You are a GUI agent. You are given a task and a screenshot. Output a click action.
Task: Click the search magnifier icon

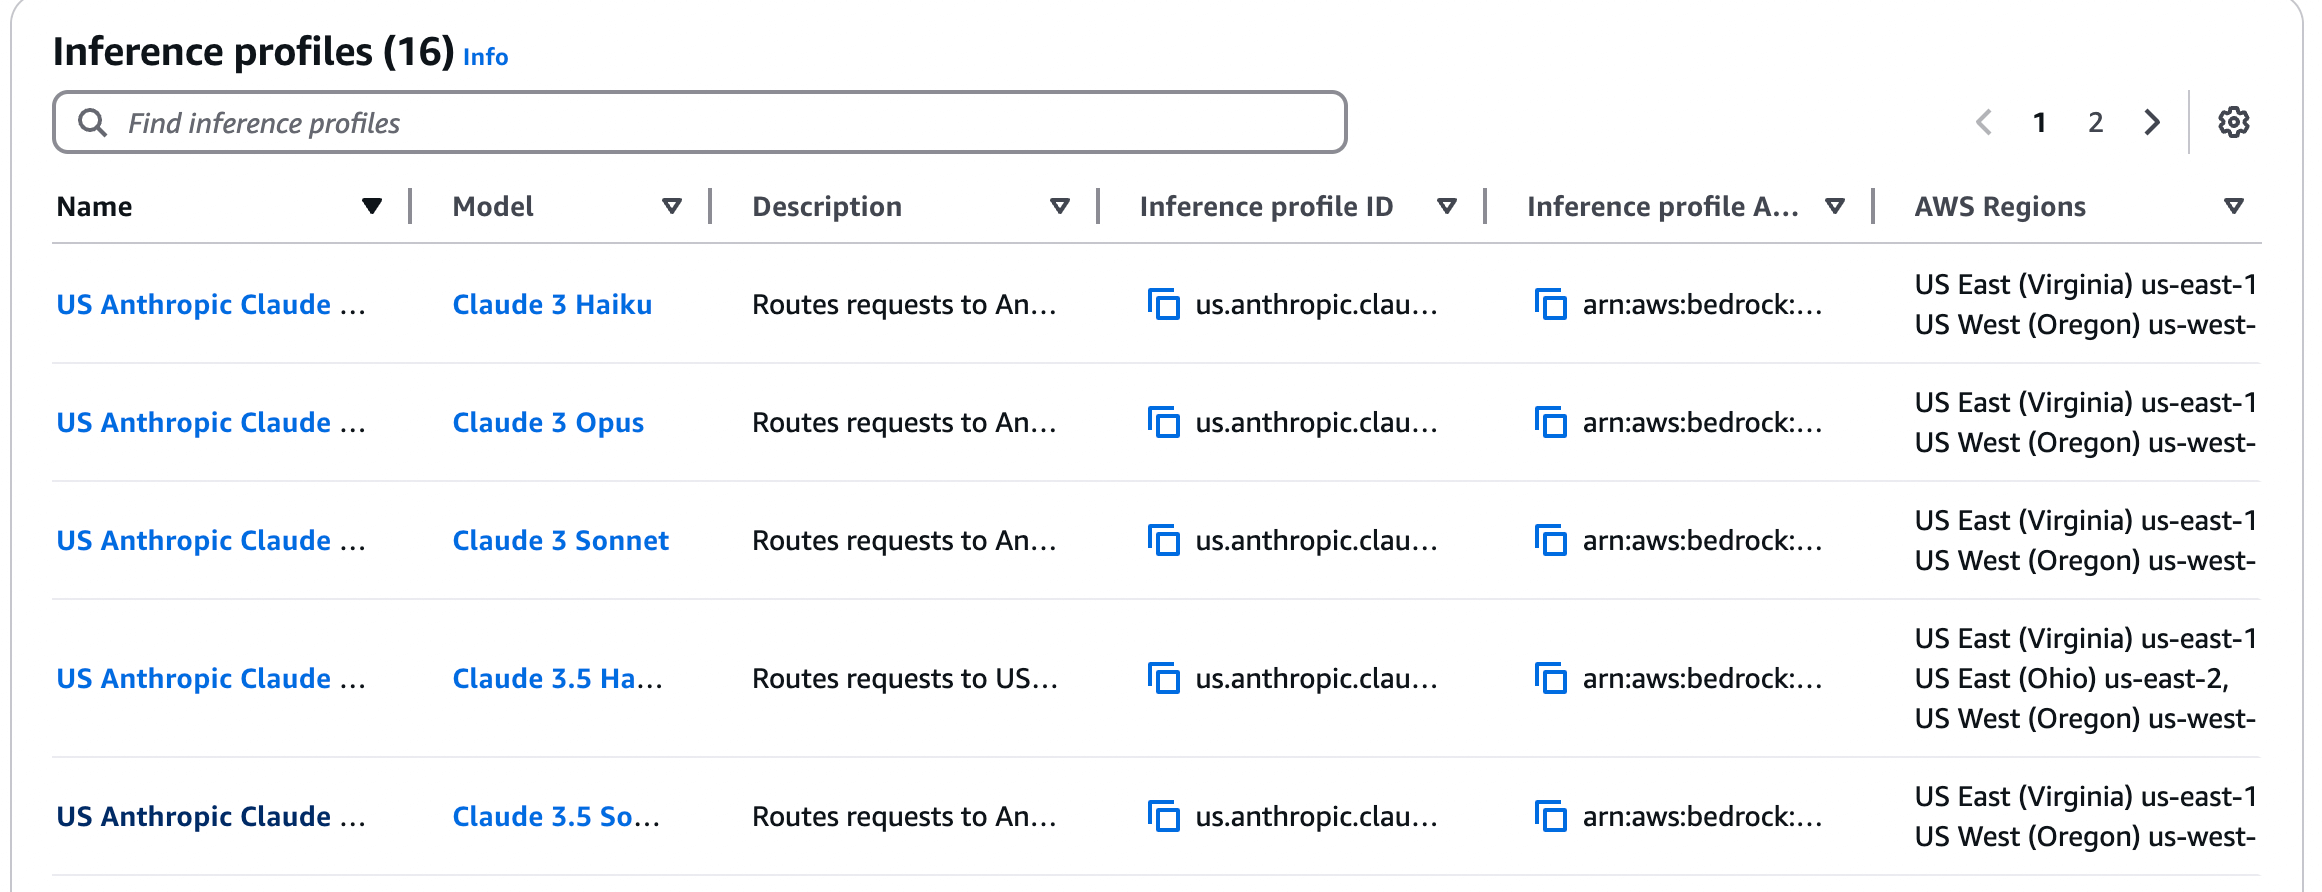92,122
